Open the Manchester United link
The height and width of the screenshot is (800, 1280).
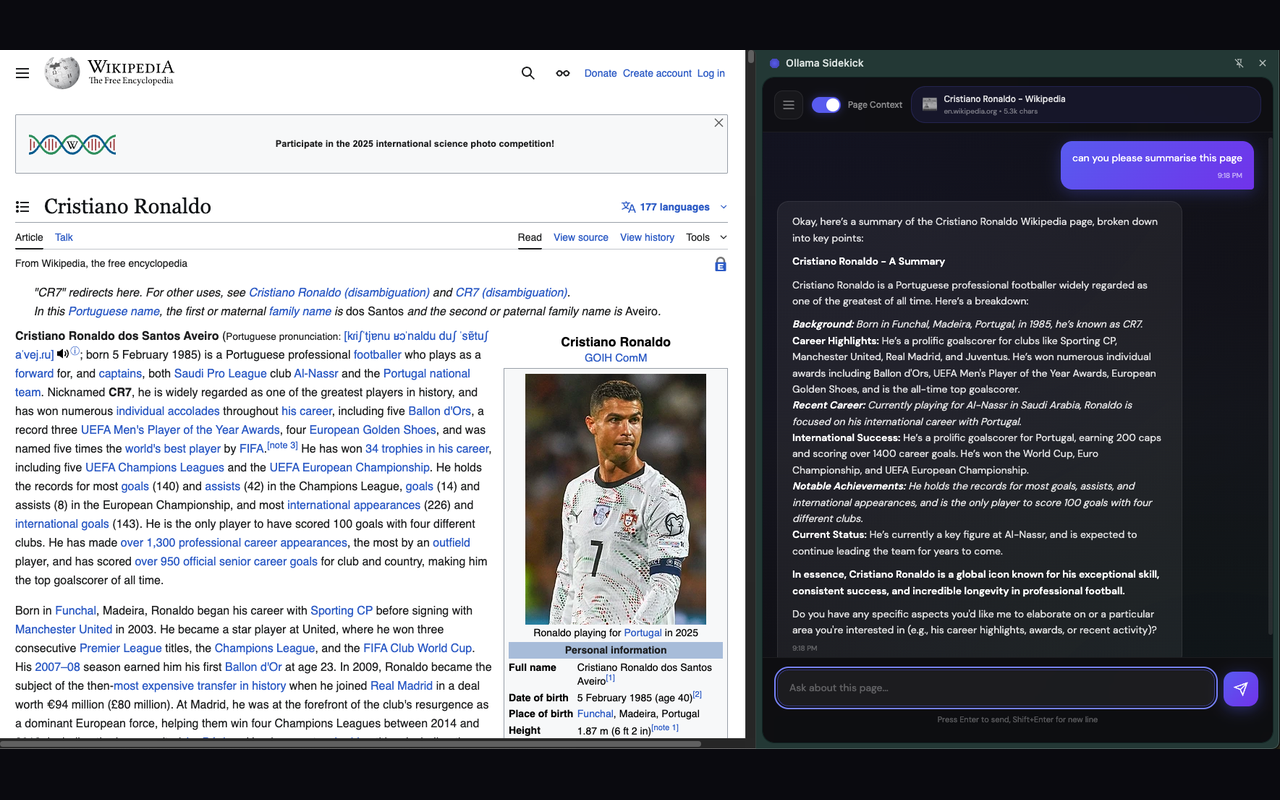pyautogui.click(x=63, y=629)
